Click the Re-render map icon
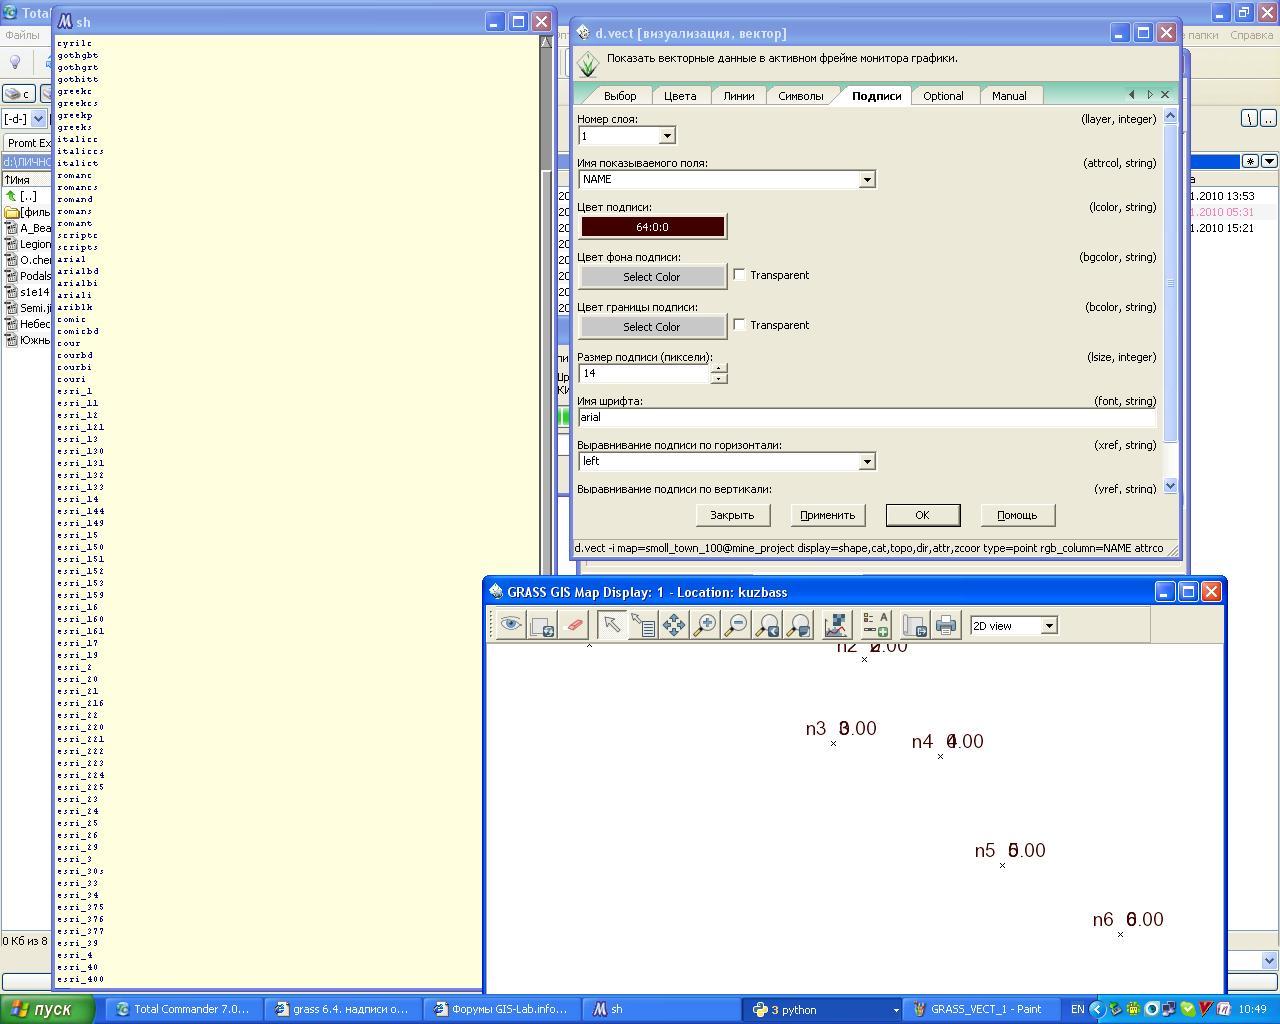 pos(543,625)
